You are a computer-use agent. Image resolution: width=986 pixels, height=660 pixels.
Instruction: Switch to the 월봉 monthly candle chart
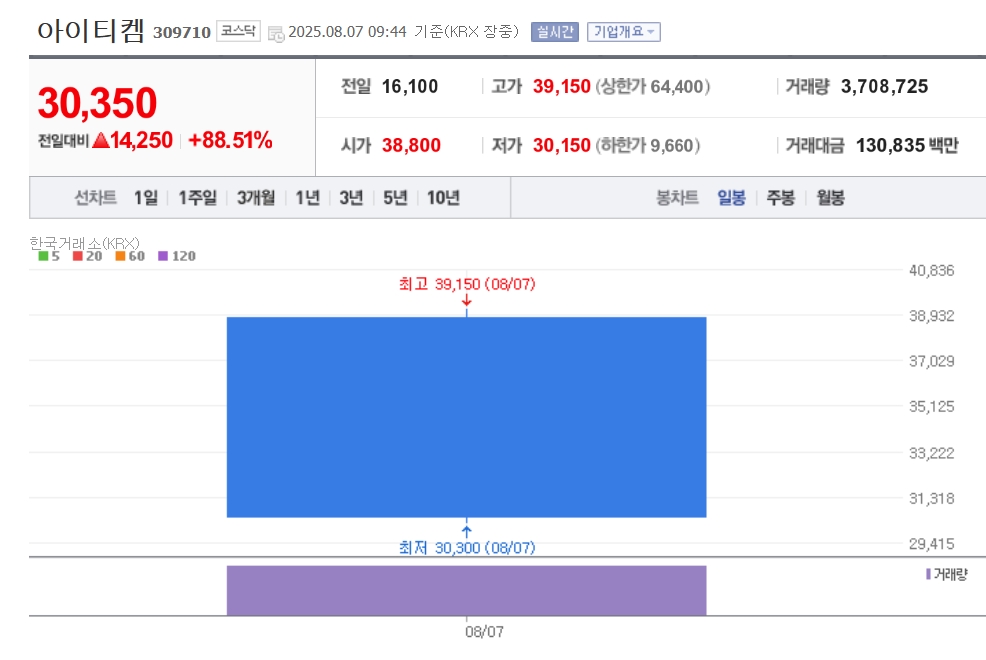click(x=830, y=198)
